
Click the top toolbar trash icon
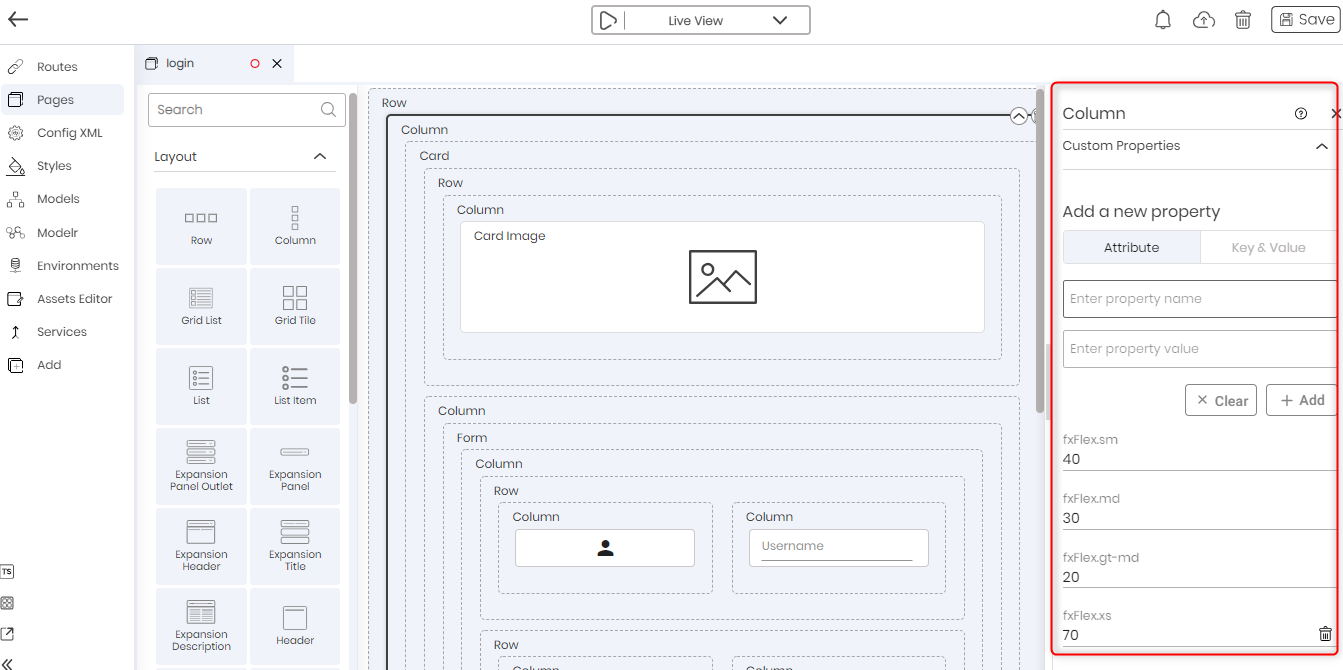pyautogui.click(x=1243, y=20)
